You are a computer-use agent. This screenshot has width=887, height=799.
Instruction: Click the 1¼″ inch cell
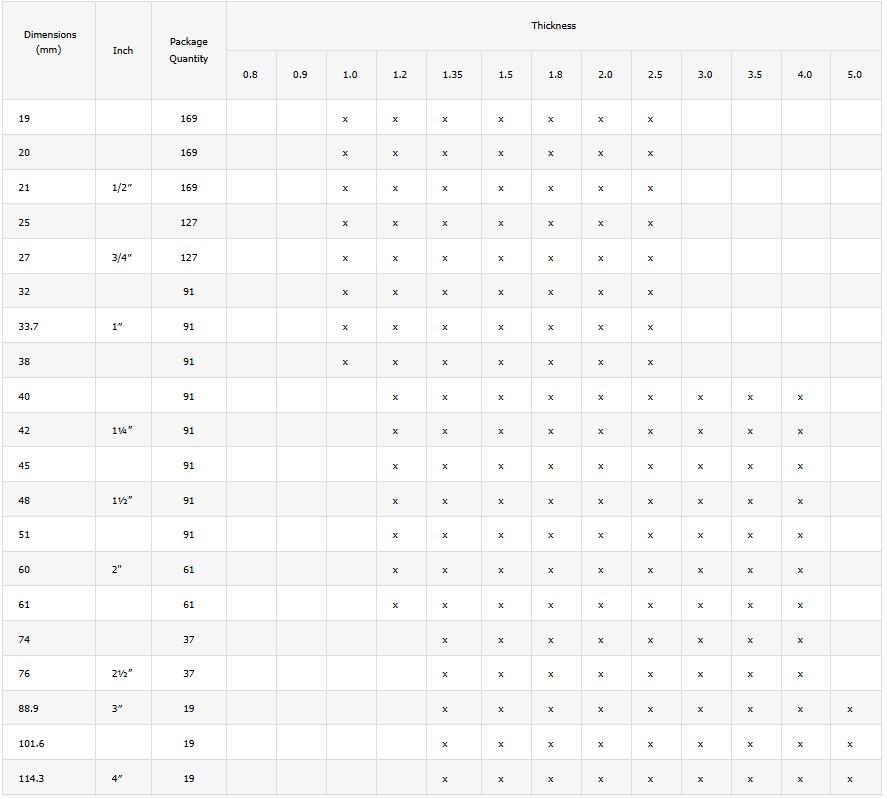coord(122,431)
